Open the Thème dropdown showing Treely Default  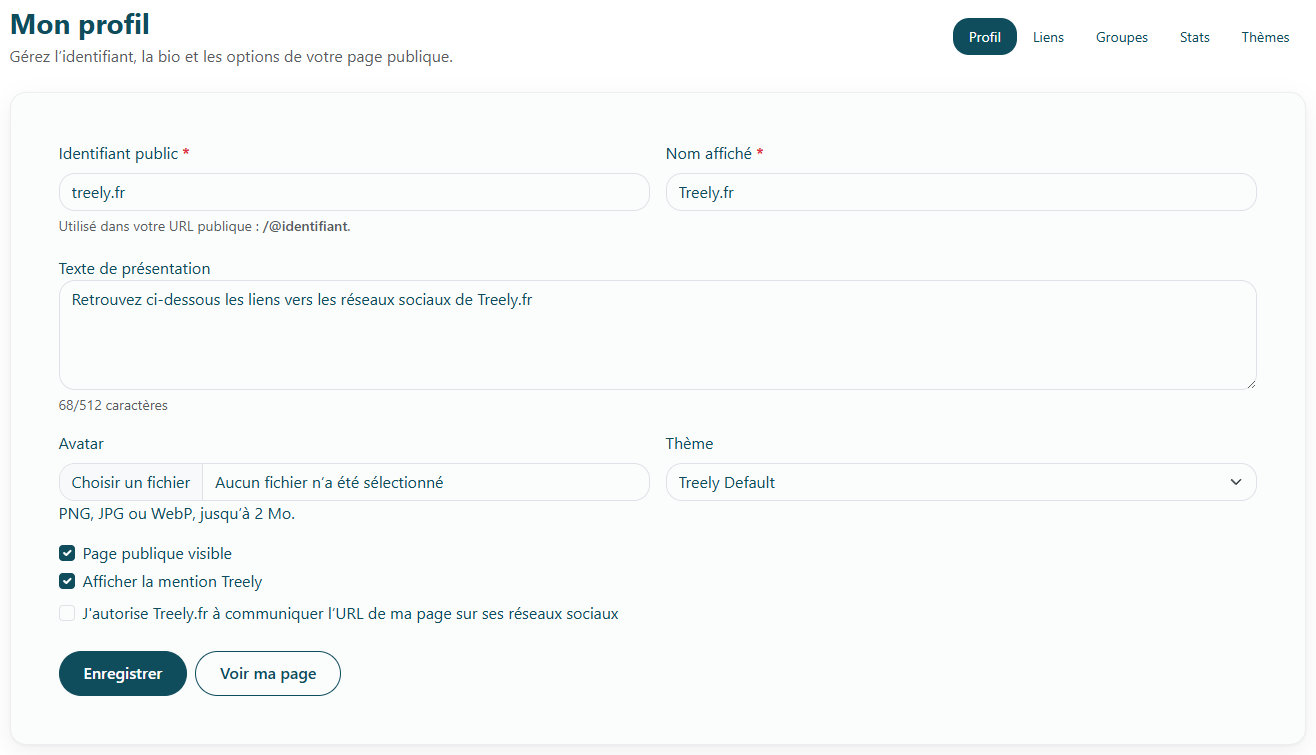click(x=961, y=482)
